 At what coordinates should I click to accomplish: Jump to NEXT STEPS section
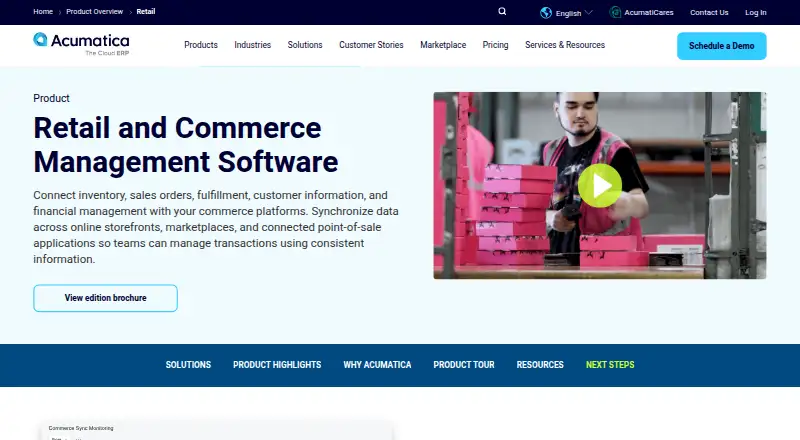click(x=610, y=365)
